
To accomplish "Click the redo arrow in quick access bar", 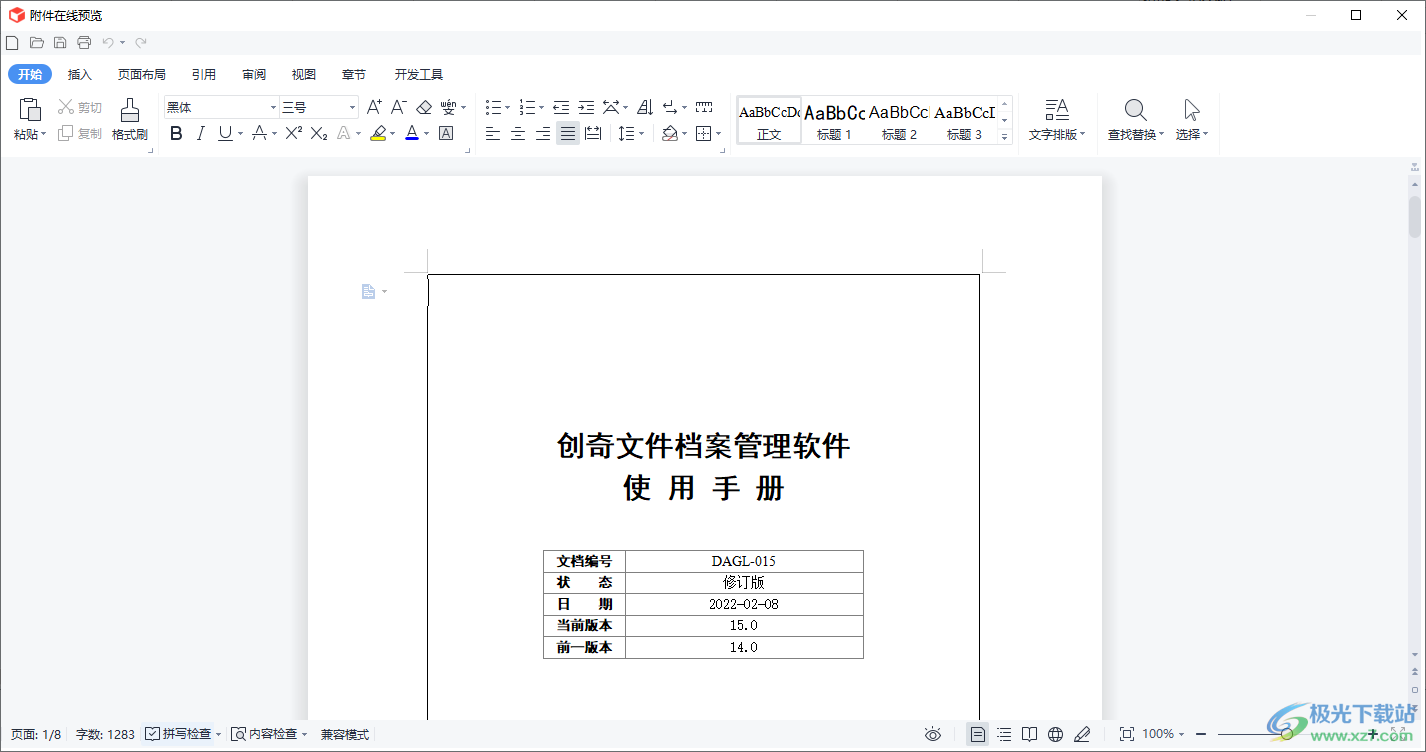I will [141, 42].
